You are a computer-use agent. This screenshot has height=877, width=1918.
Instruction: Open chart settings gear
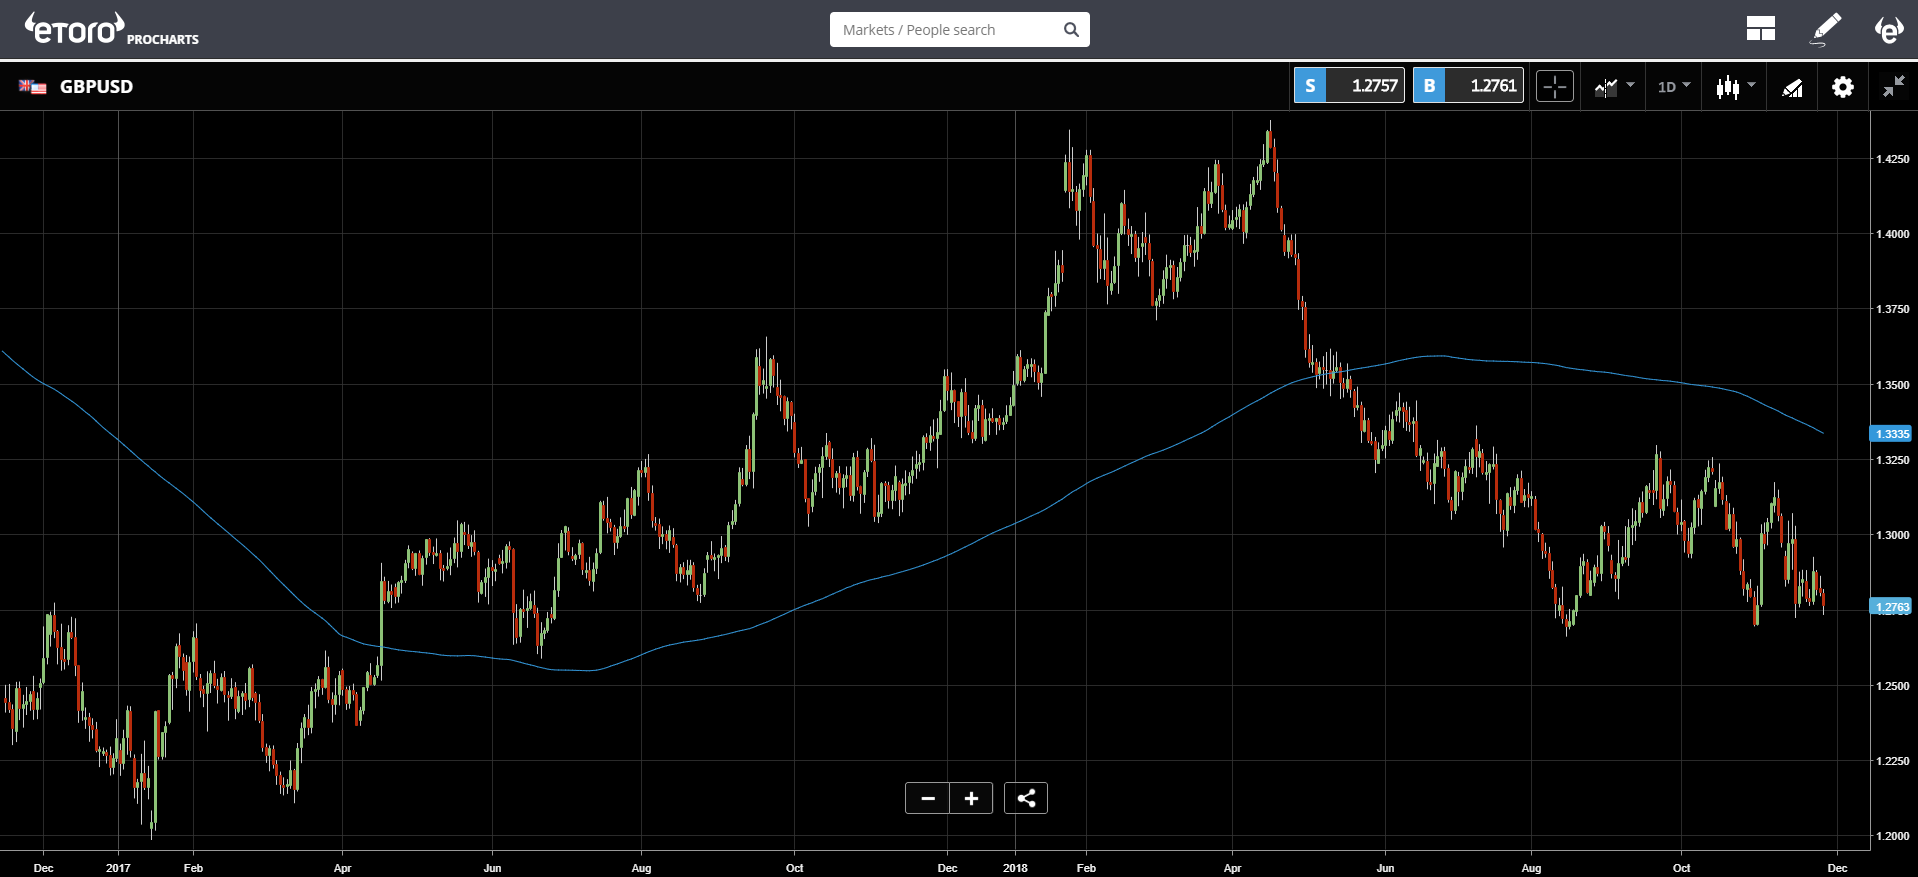1842,87
